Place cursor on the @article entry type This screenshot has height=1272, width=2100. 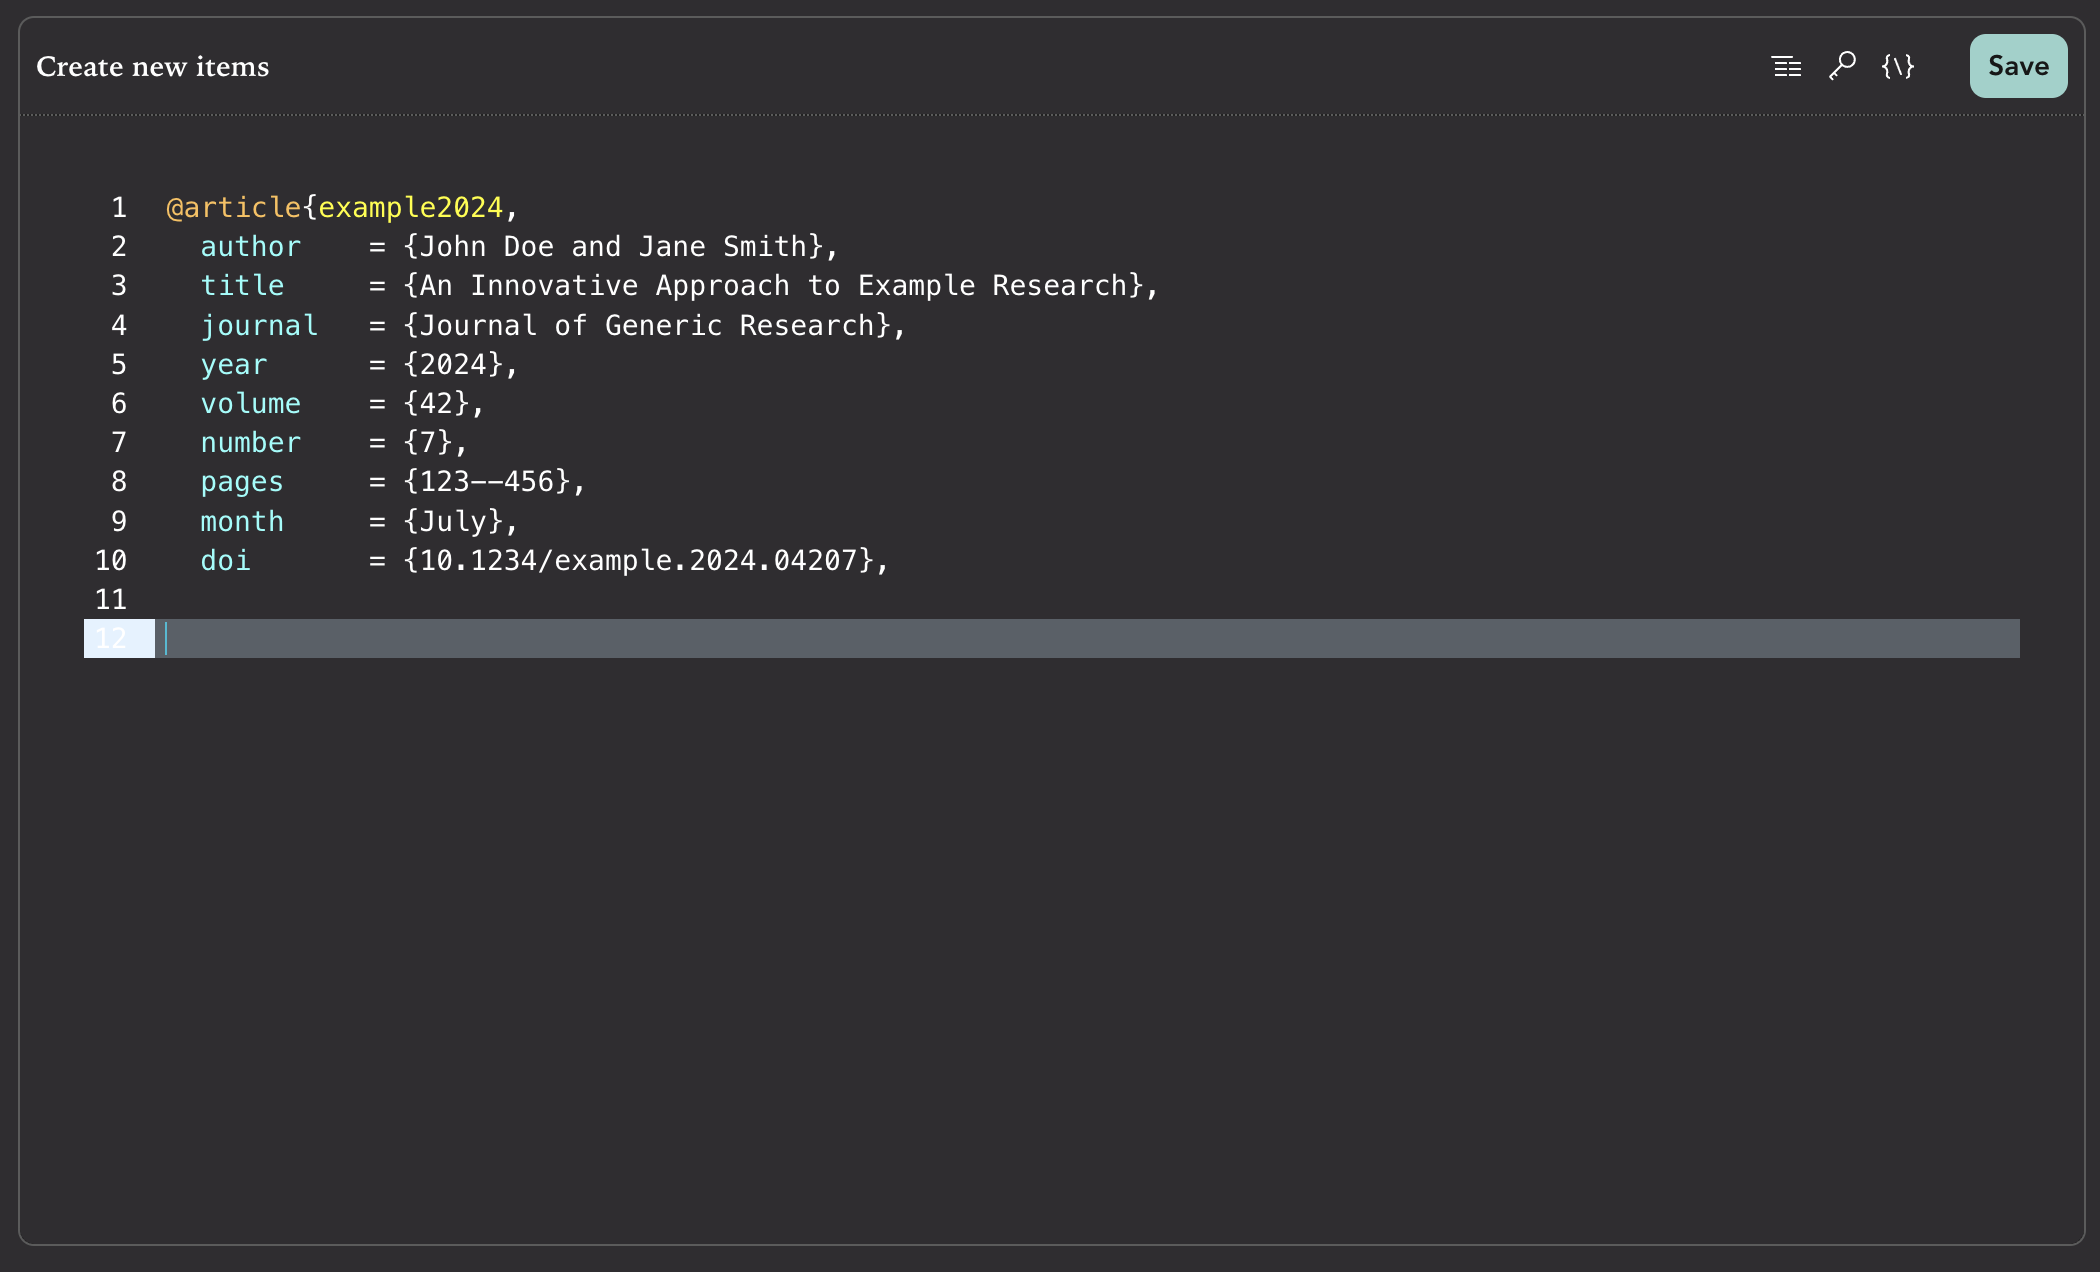point(232,206)
